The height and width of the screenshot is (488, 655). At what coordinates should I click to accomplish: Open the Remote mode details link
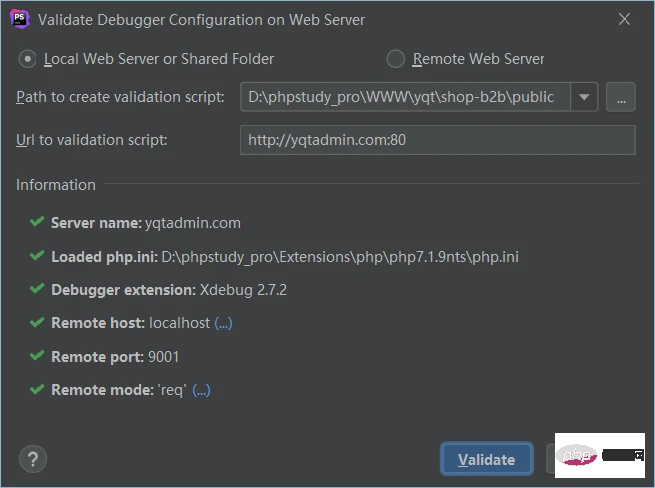pos(201,390)
